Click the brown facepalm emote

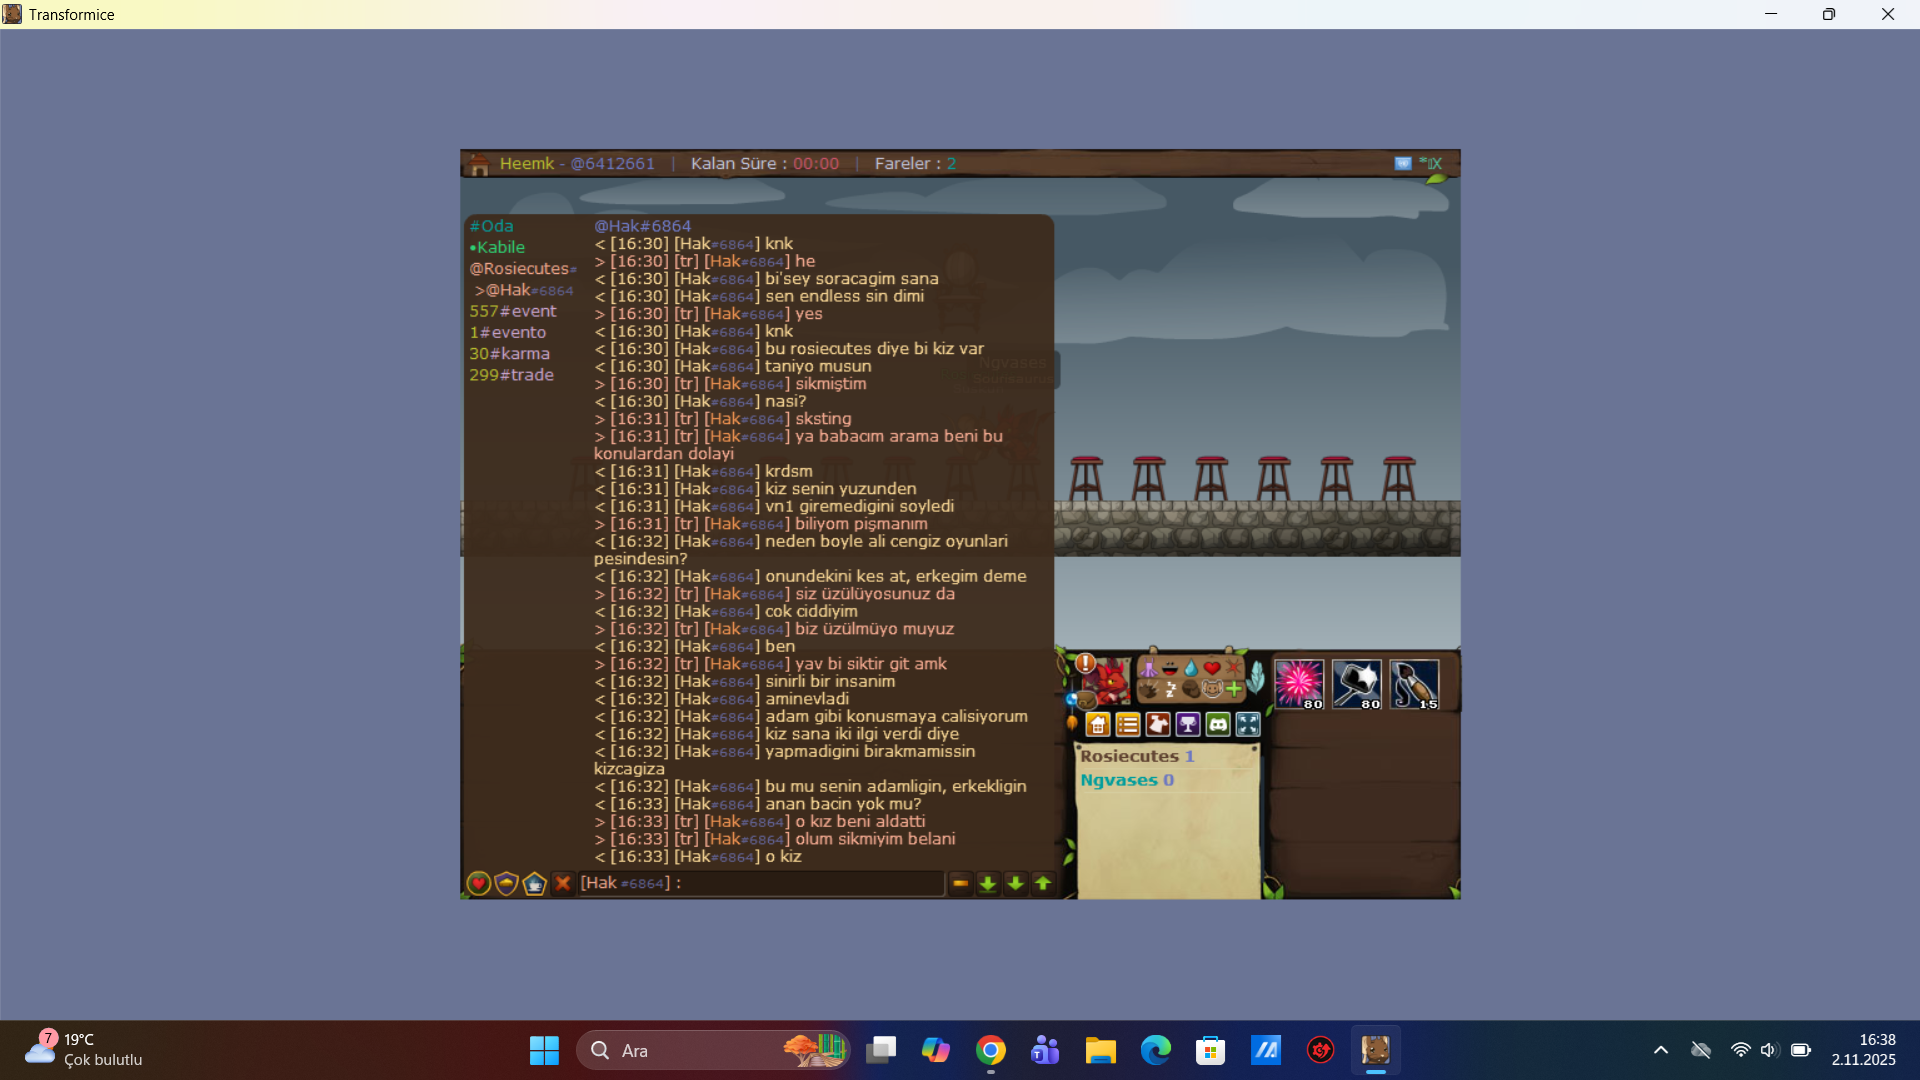tap(1191, 689)
